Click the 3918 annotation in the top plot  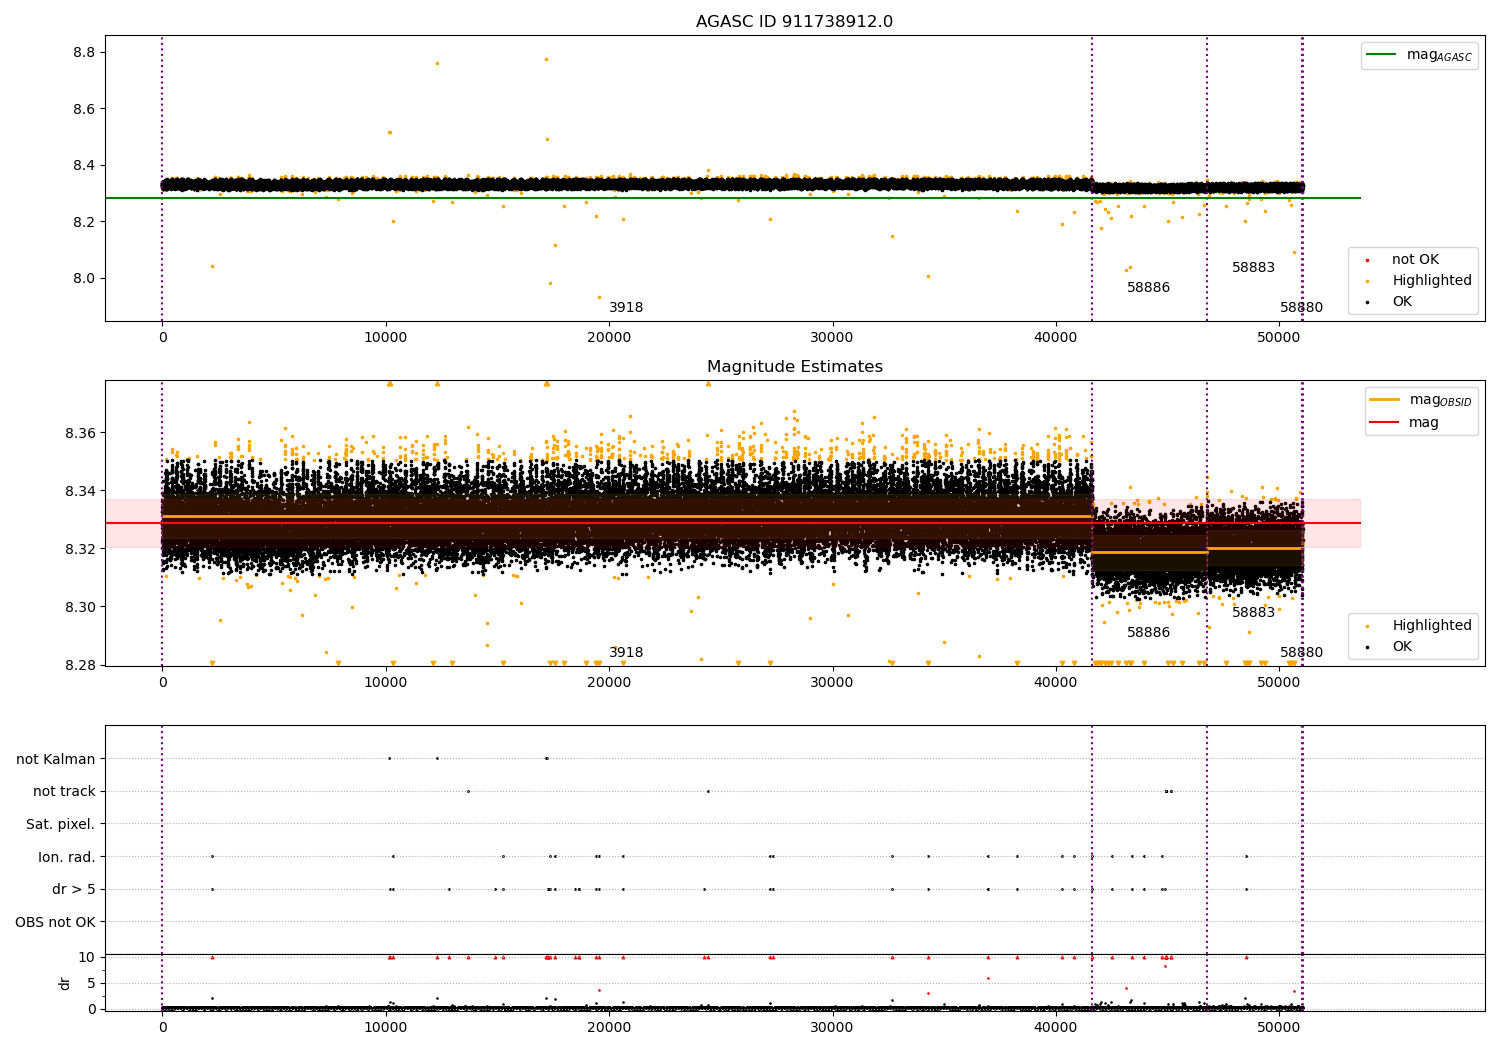(x=626, y=308)
